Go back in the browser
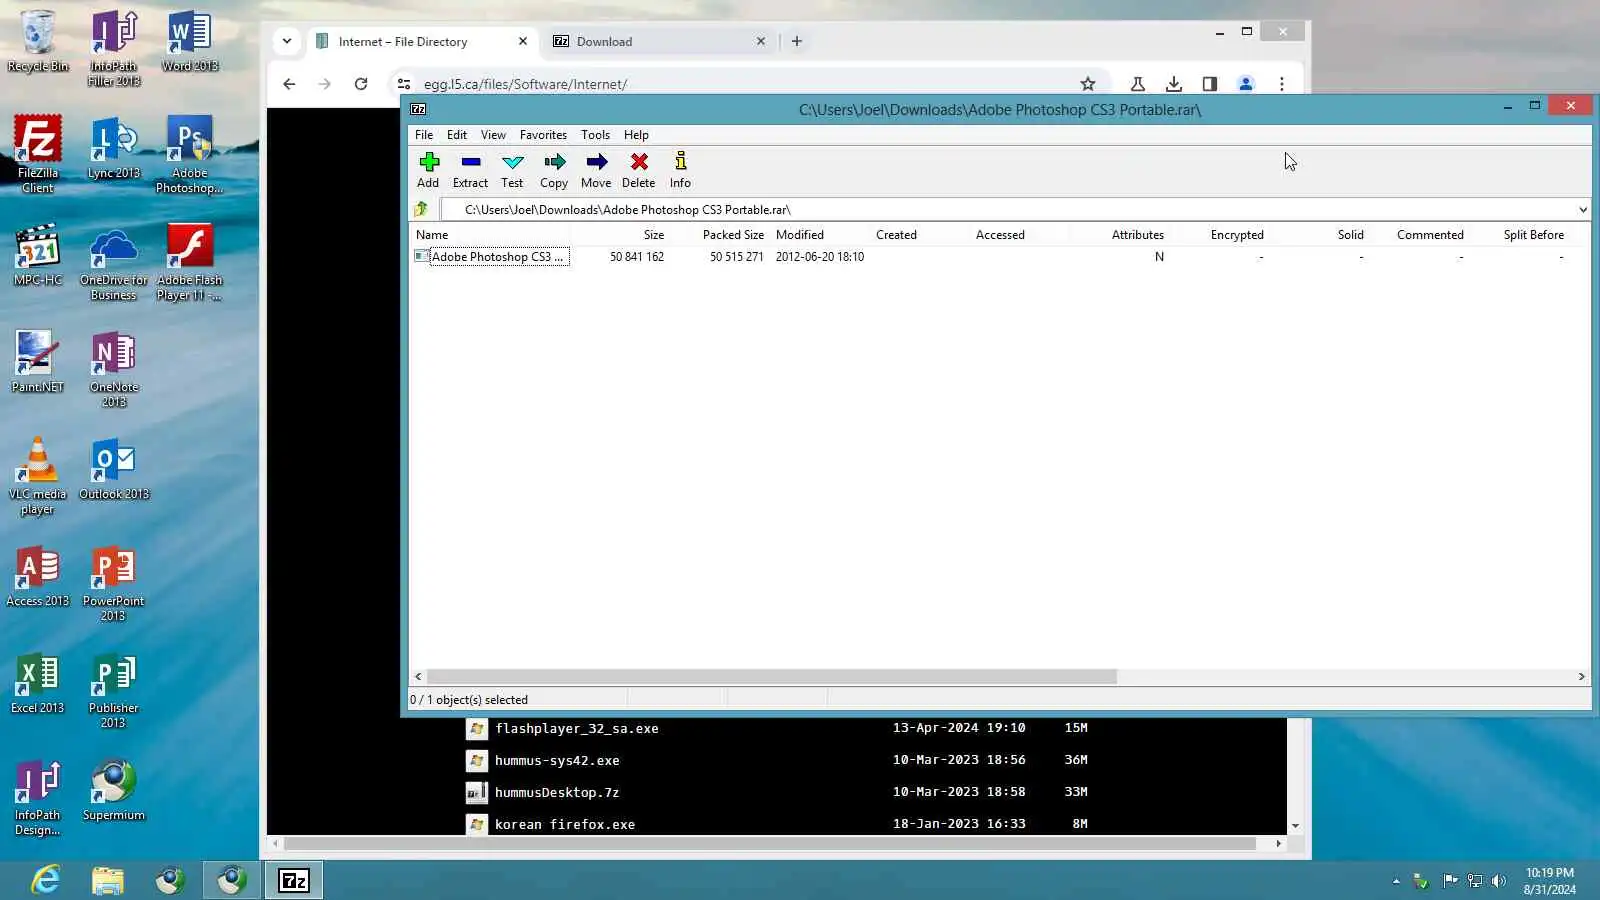 click(x=289, y=84)
